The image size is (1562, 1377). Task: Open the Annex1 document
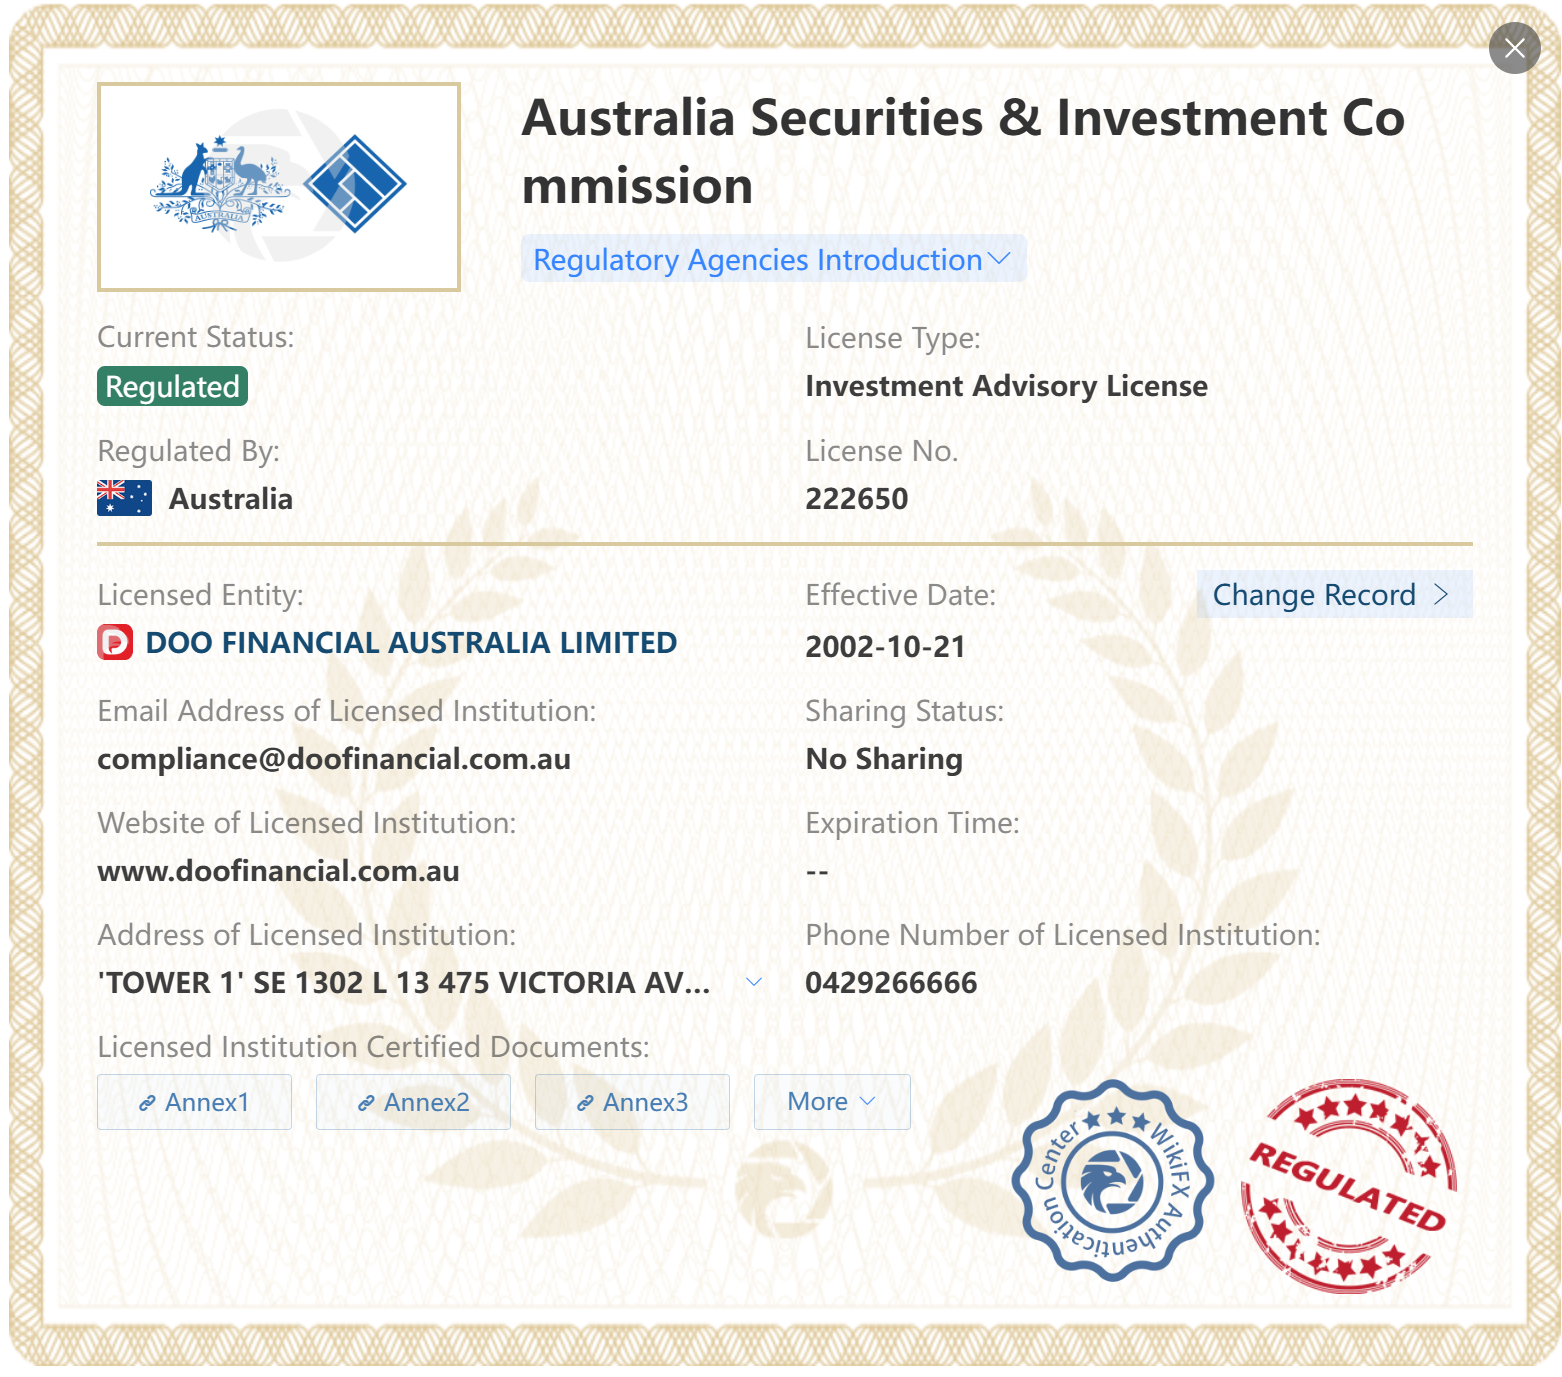point(194,1102)
